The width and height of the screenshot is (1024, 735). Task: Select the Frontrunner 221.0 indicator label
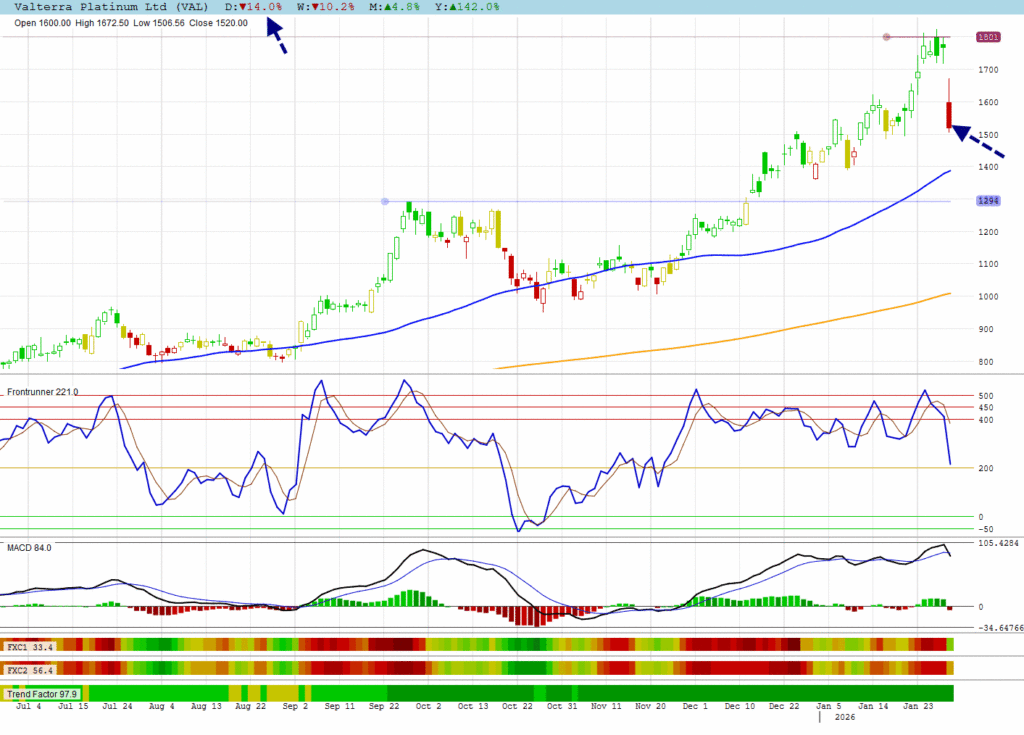pos(43,392)
